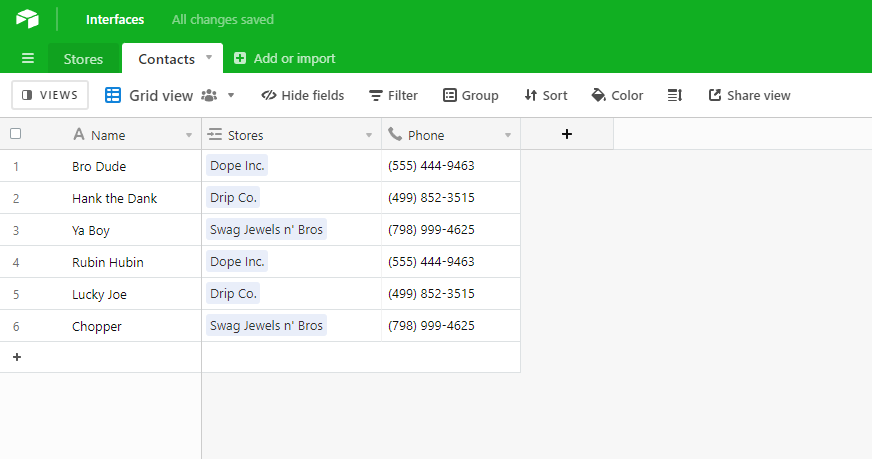Click the collaborators people icon
The width and height of the screenshot is (872, 459).
pos(209,95)
